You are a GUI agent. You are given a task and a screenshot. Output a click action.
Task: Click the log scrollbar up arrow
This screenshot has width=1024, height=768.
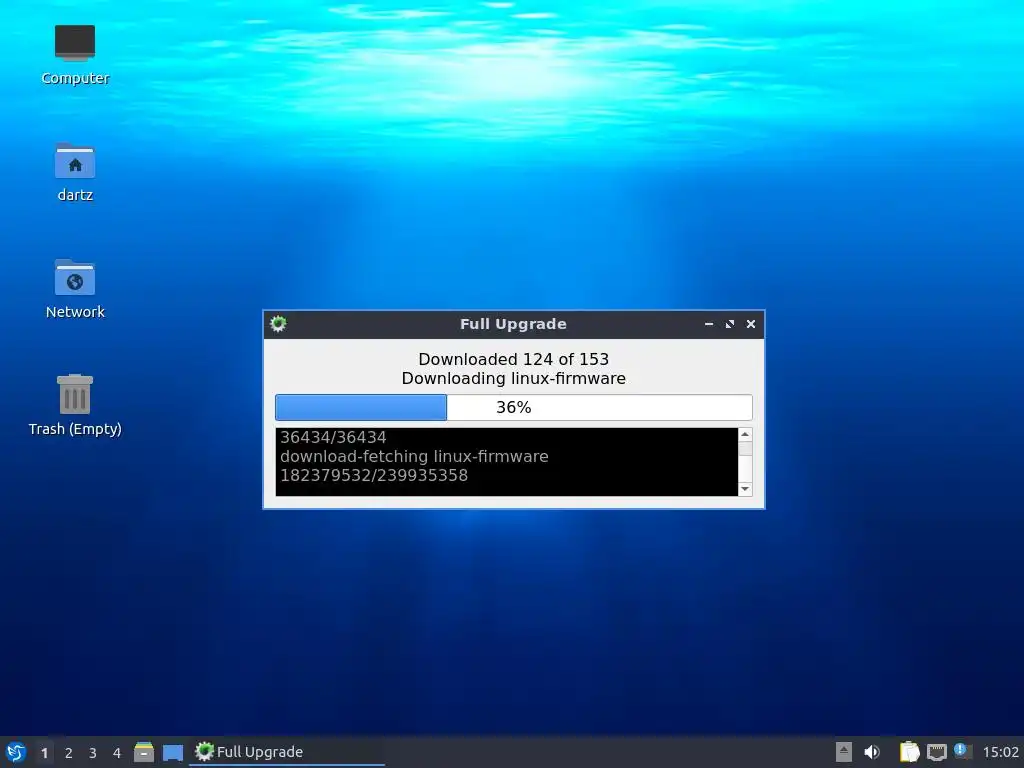745,434
